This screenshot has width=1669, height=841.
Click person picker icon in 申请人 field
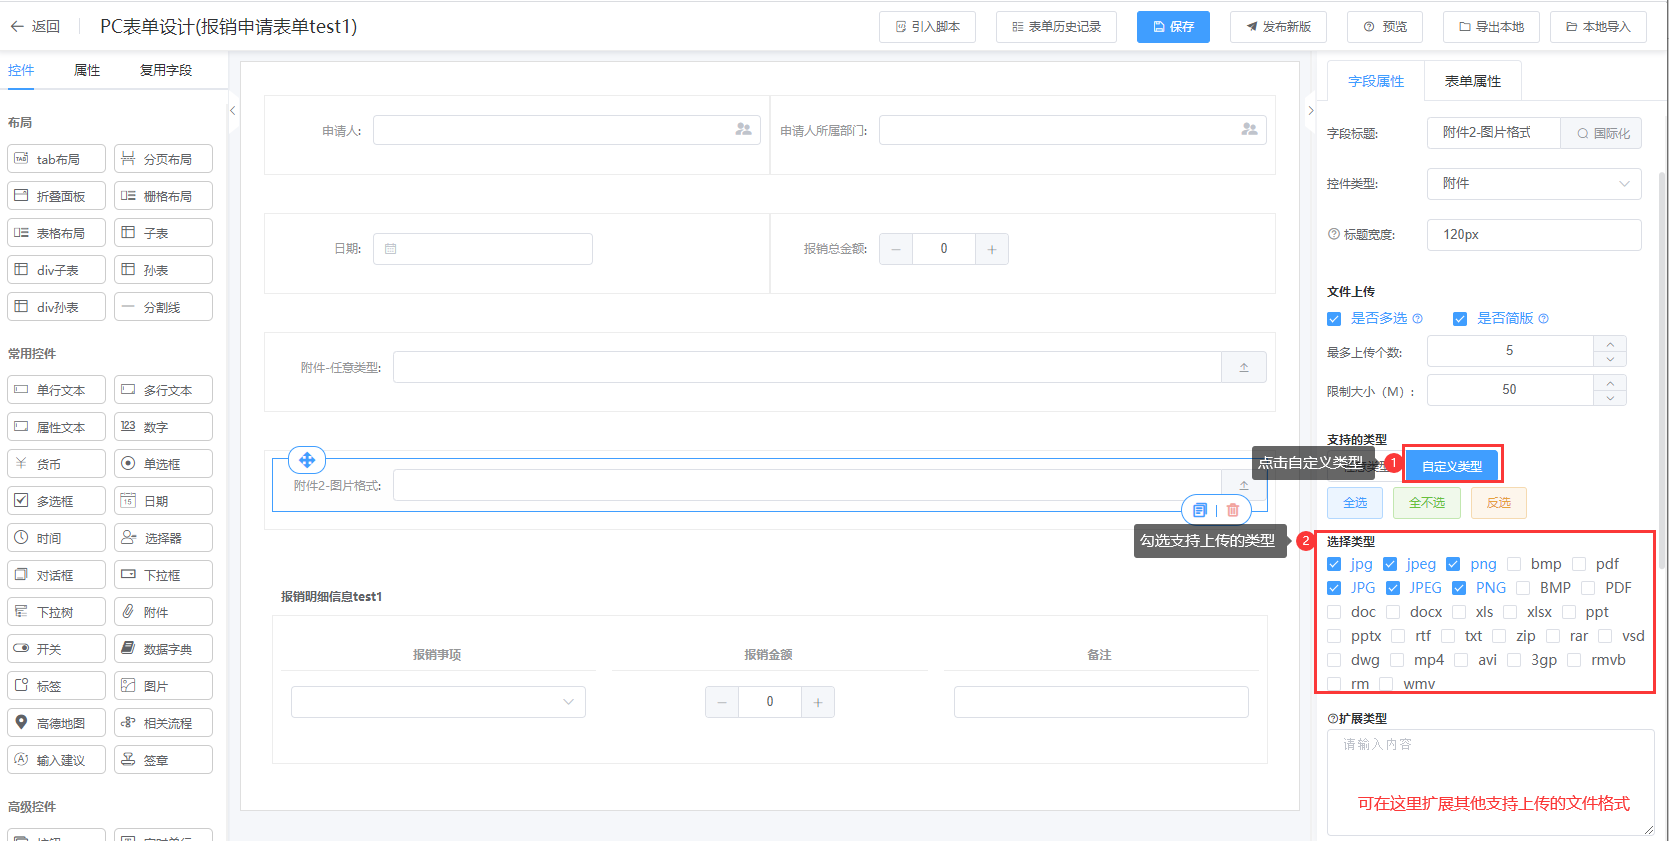pyautogui.click(x=743, y=130)
